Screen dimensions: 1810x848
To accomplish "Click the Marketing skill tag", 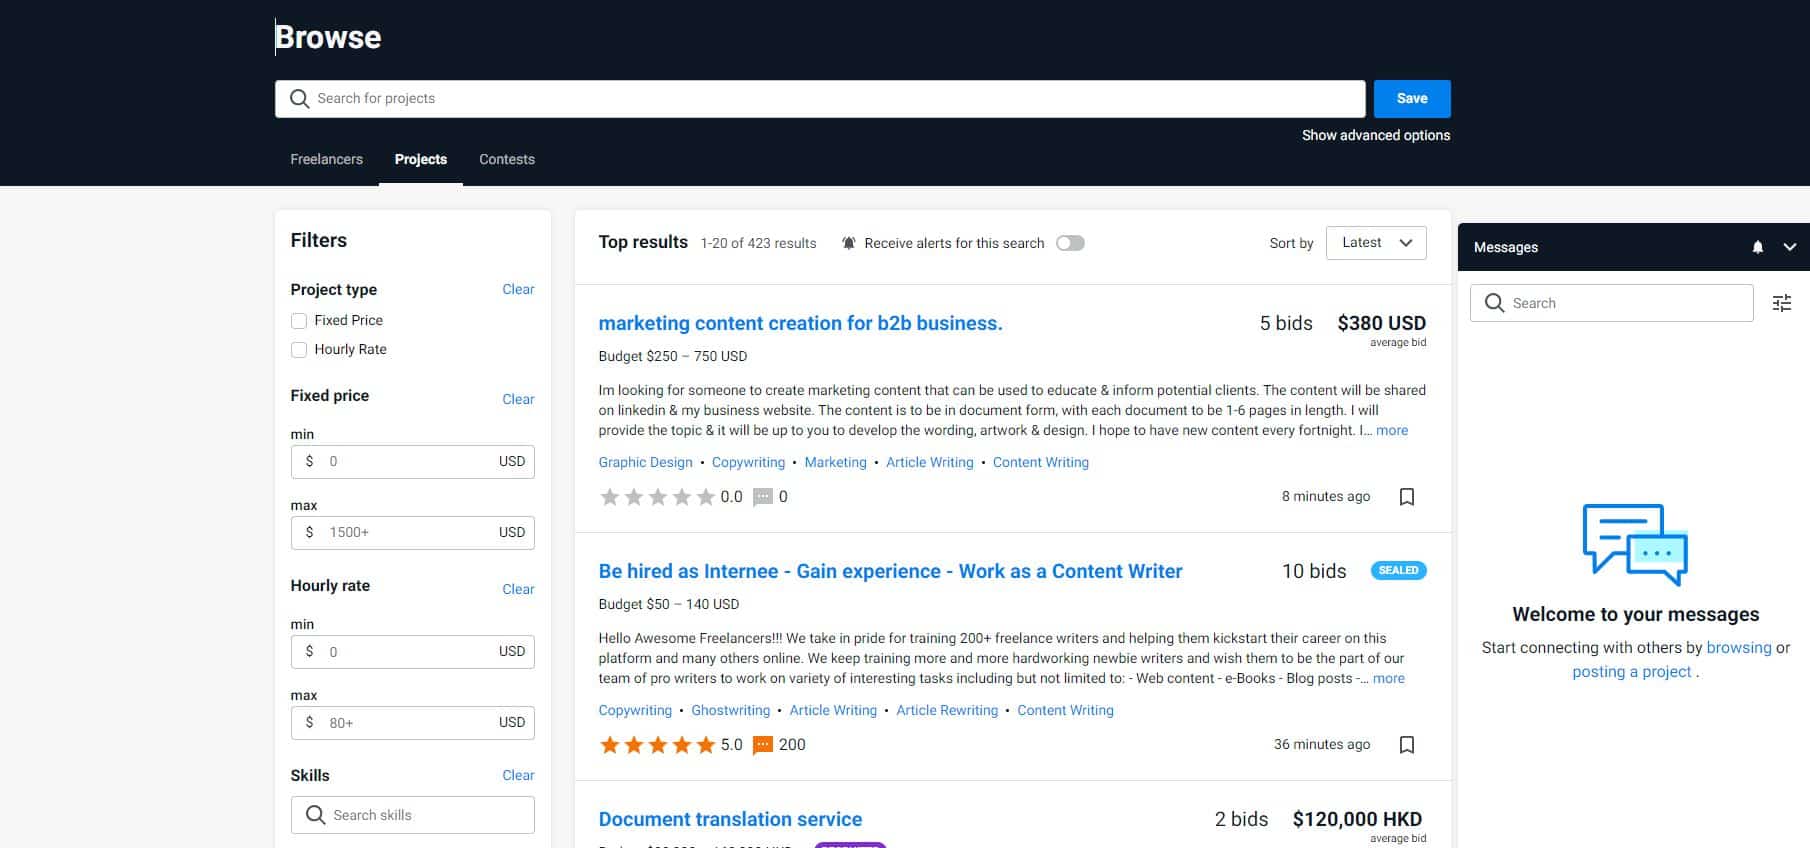I will [x=835, y=462].
